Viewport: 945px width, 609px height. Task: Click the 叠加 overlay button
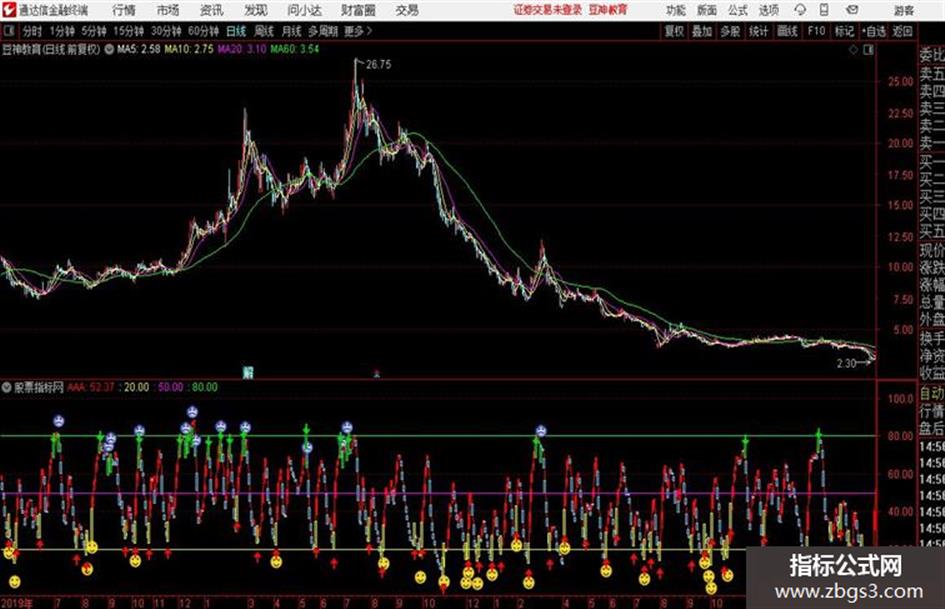[702, 31]
